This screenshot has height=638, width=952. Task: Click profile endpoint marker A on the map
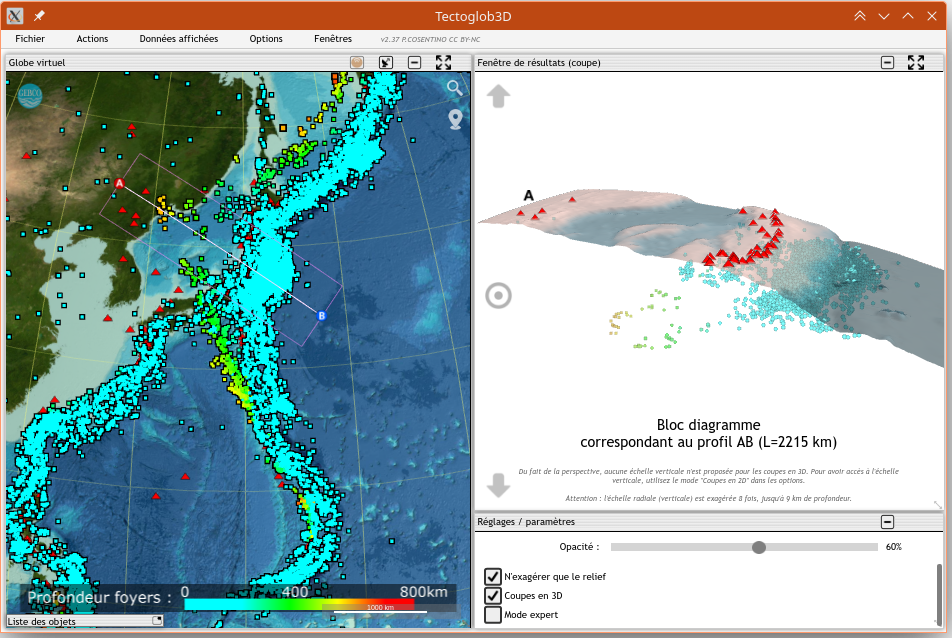119,184
